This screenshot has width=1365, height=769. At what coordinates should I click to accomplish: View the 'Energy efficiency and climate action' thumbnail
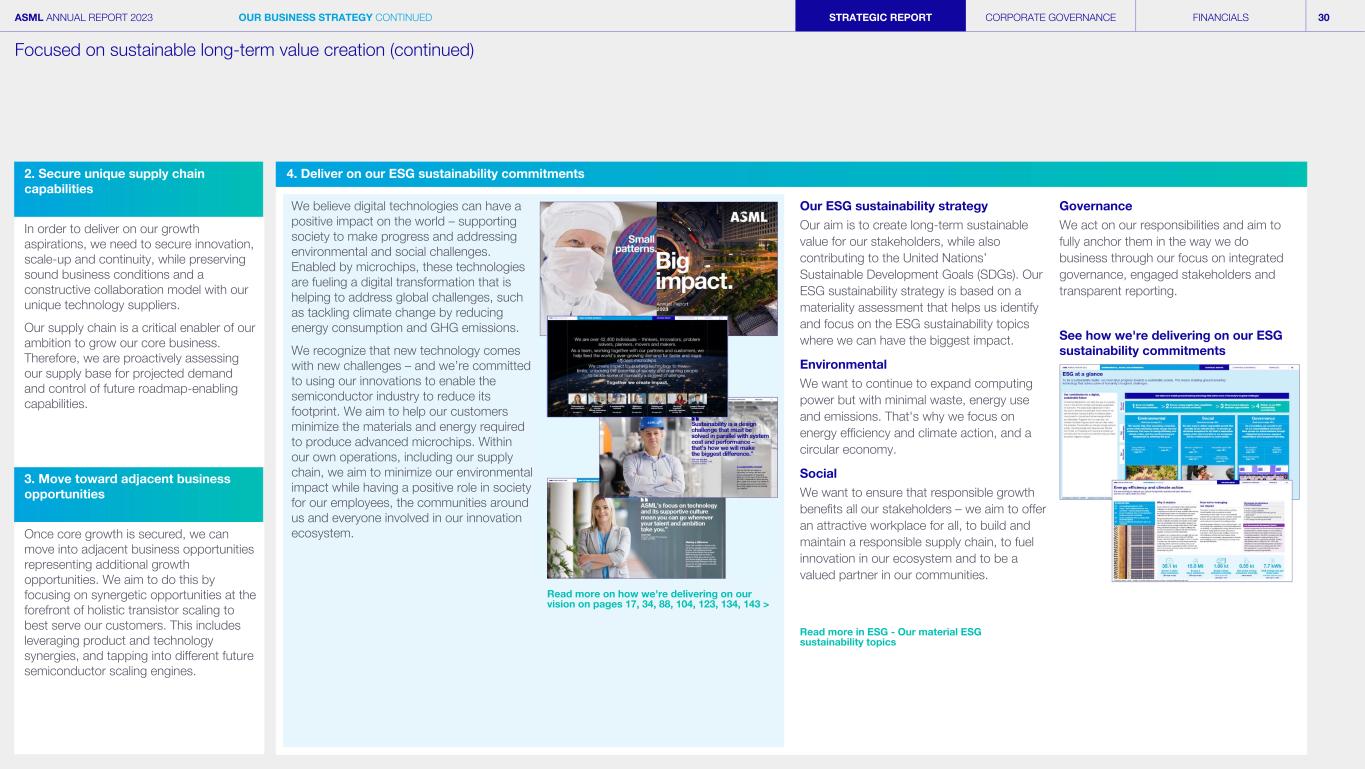(1202, 530)
